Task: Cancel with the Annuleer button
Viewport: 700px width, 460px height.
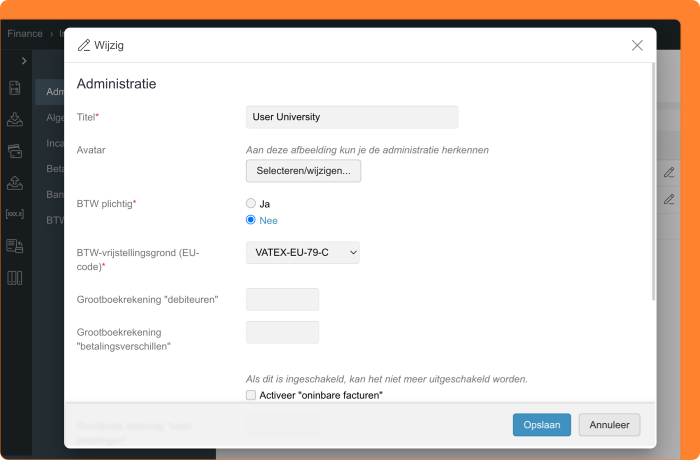Action: click(x=609, y=425)
